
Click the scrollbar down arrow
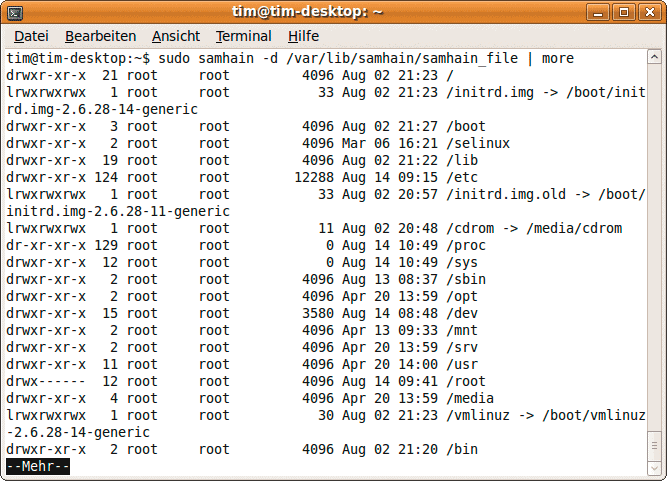[x=654, y=468]
